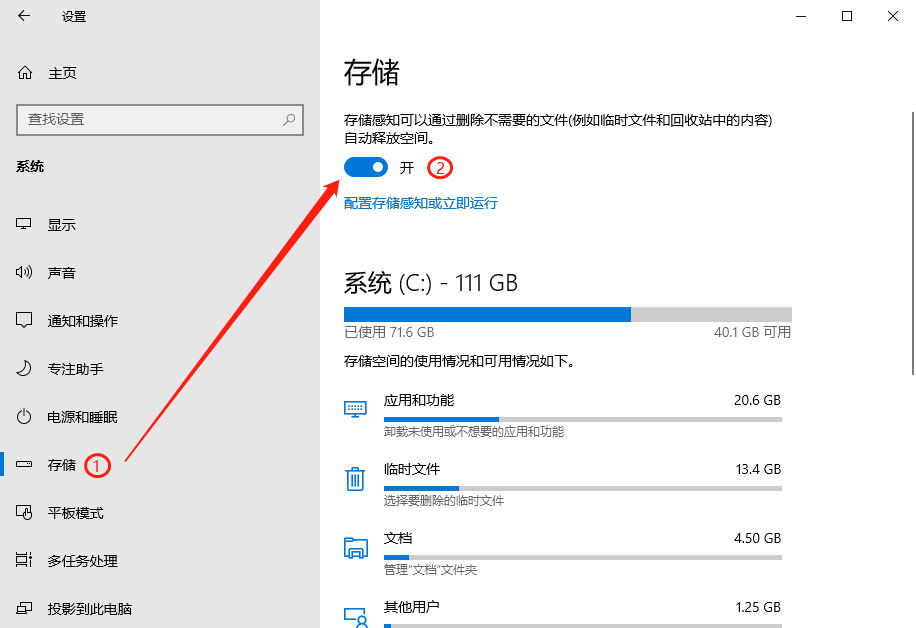Image resolution: width=916 pixels, height=628 pixels.
Task: Select the 专注助手 moon icon
Action: point(24,369)
